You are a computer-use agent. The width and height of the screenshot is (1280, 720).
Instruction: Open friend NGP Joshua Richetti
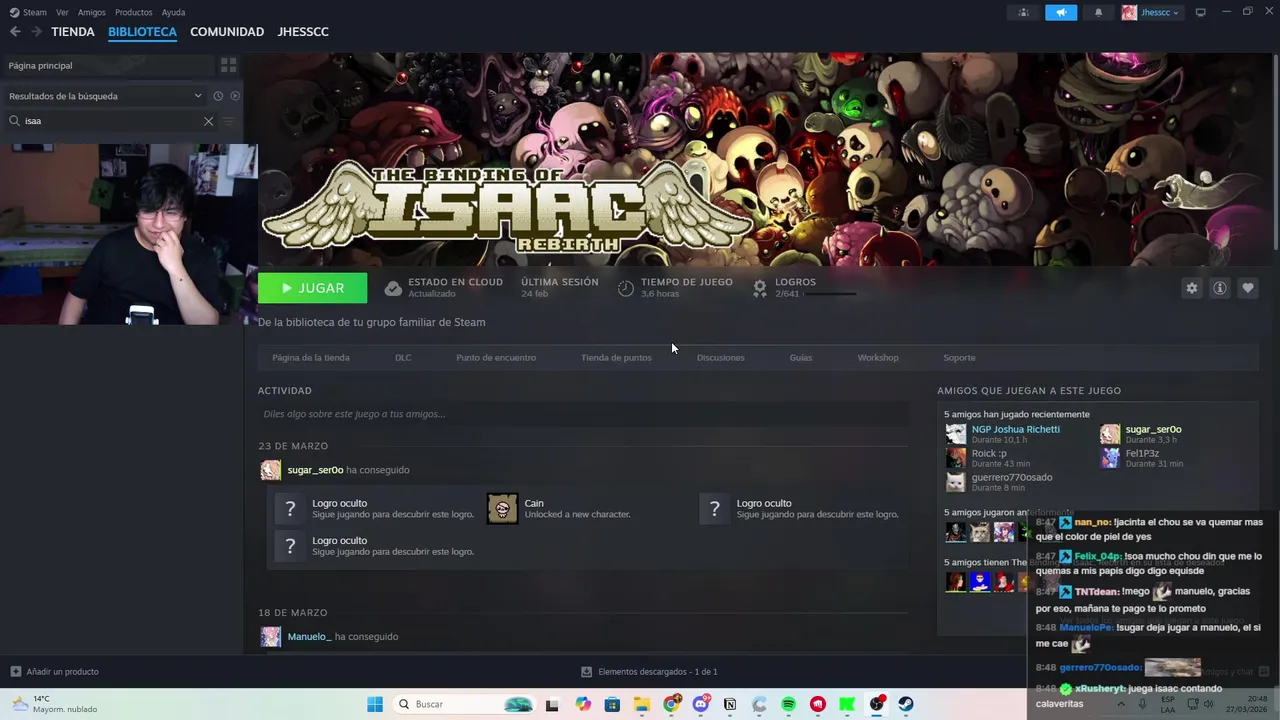pos(1015,429)
